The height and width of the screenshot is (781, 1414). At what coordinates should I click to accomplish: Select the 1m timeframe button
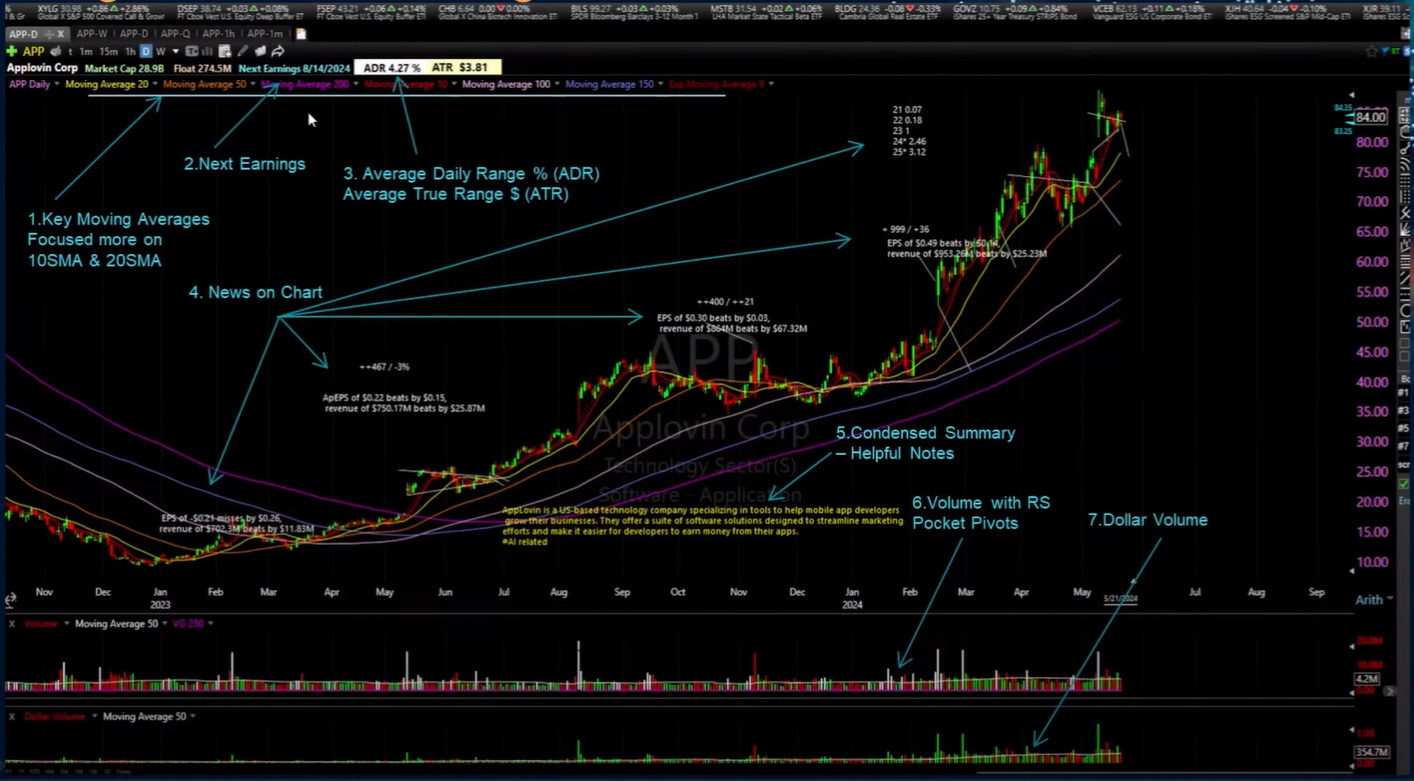tap(86, 52)
